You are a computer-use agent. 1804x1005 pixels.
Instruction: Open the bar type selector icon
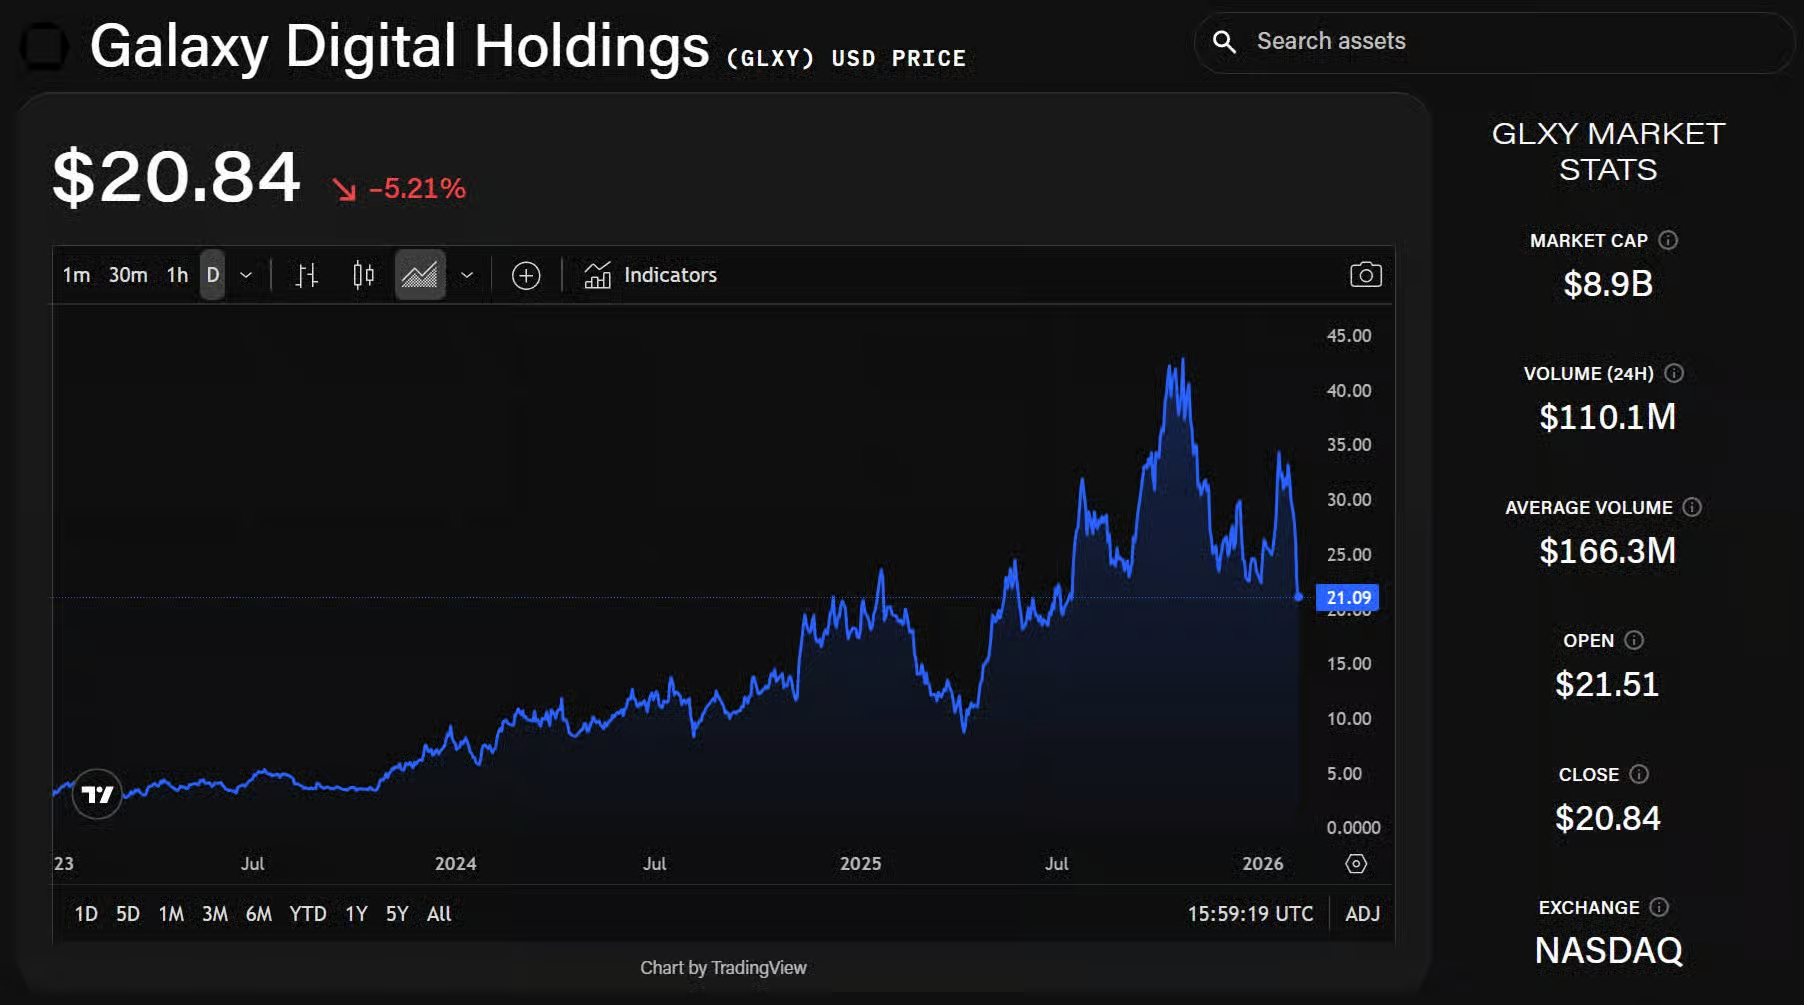pos(307,275)
